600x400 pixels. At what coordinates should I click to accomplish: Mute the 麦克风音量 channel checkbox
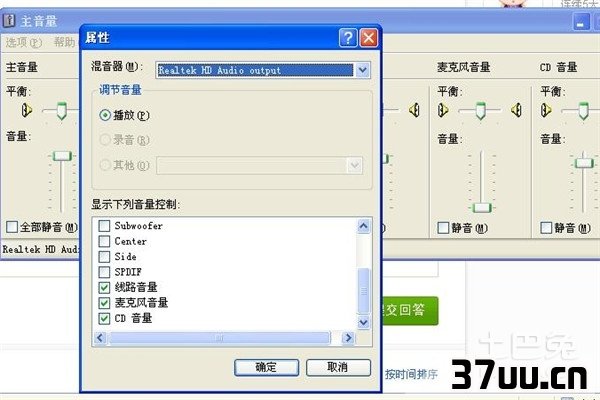tap(443, 228)
